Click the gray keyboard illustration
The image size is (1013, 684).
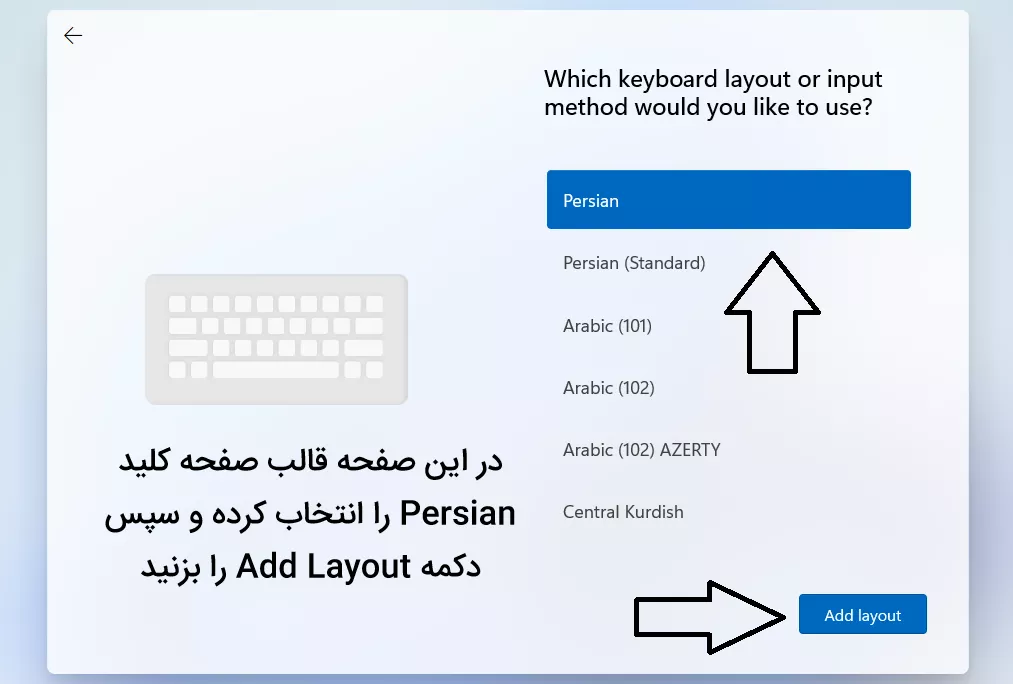click(x=277, y=339)
